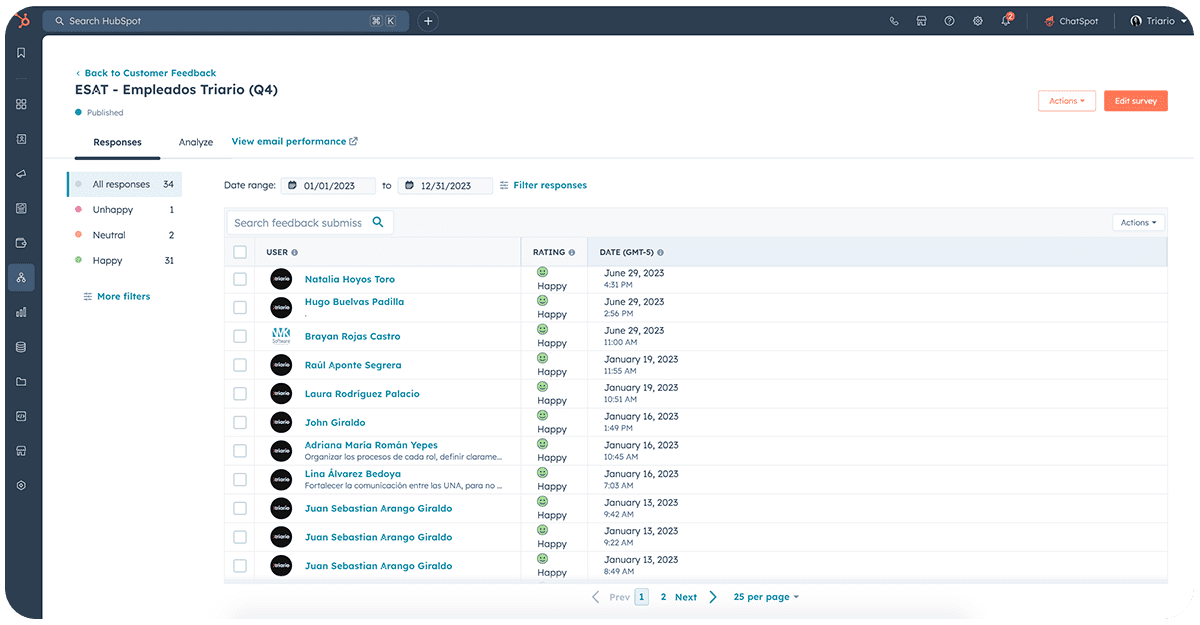Check the John Giraldo row
This screenshot has height=625, width=1200.
point(240,422)
